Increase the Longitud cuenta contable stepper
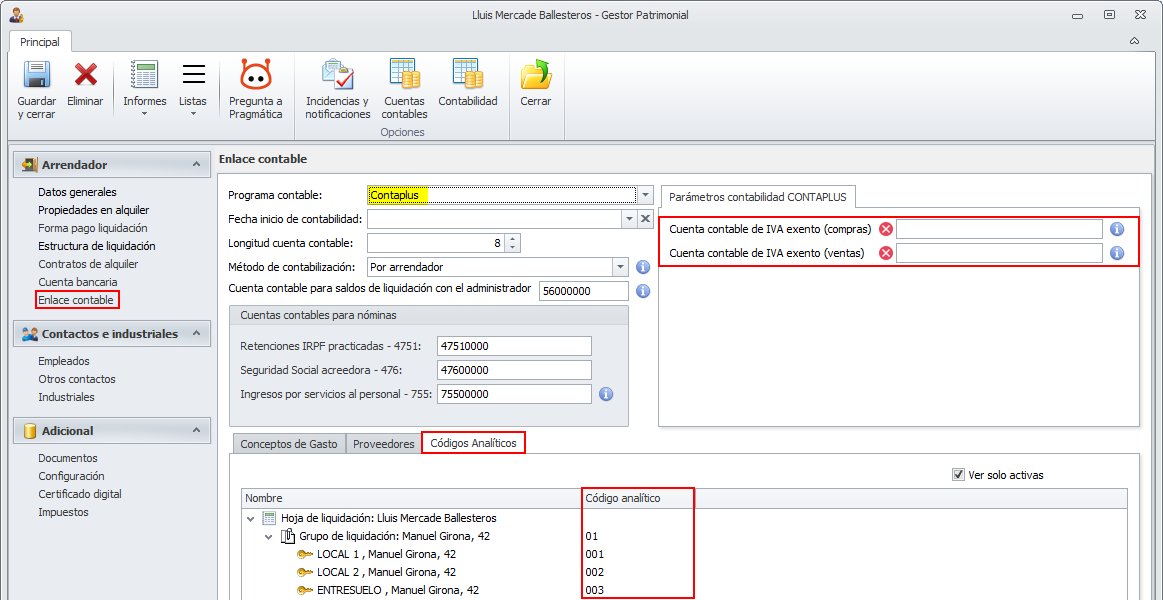1163x600 pixels. pos(512,239)
